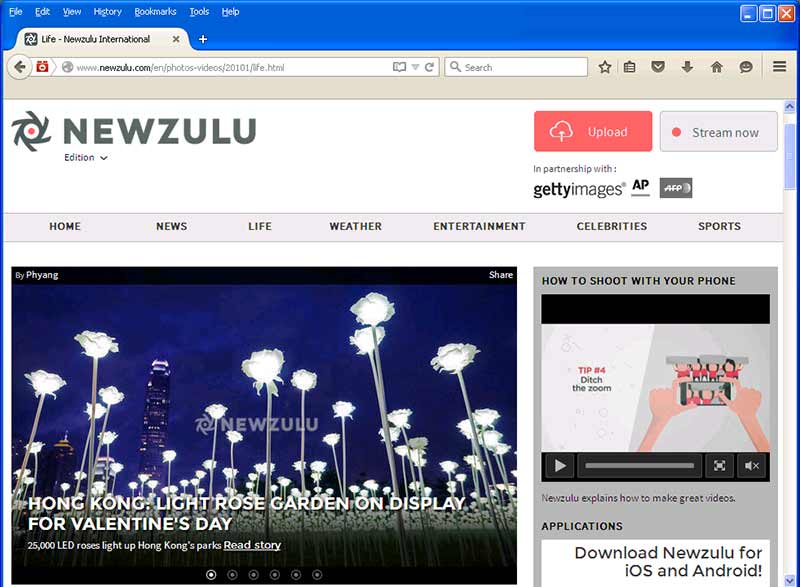
Task: Click the AFP partner logo
Action: (676, 188)
